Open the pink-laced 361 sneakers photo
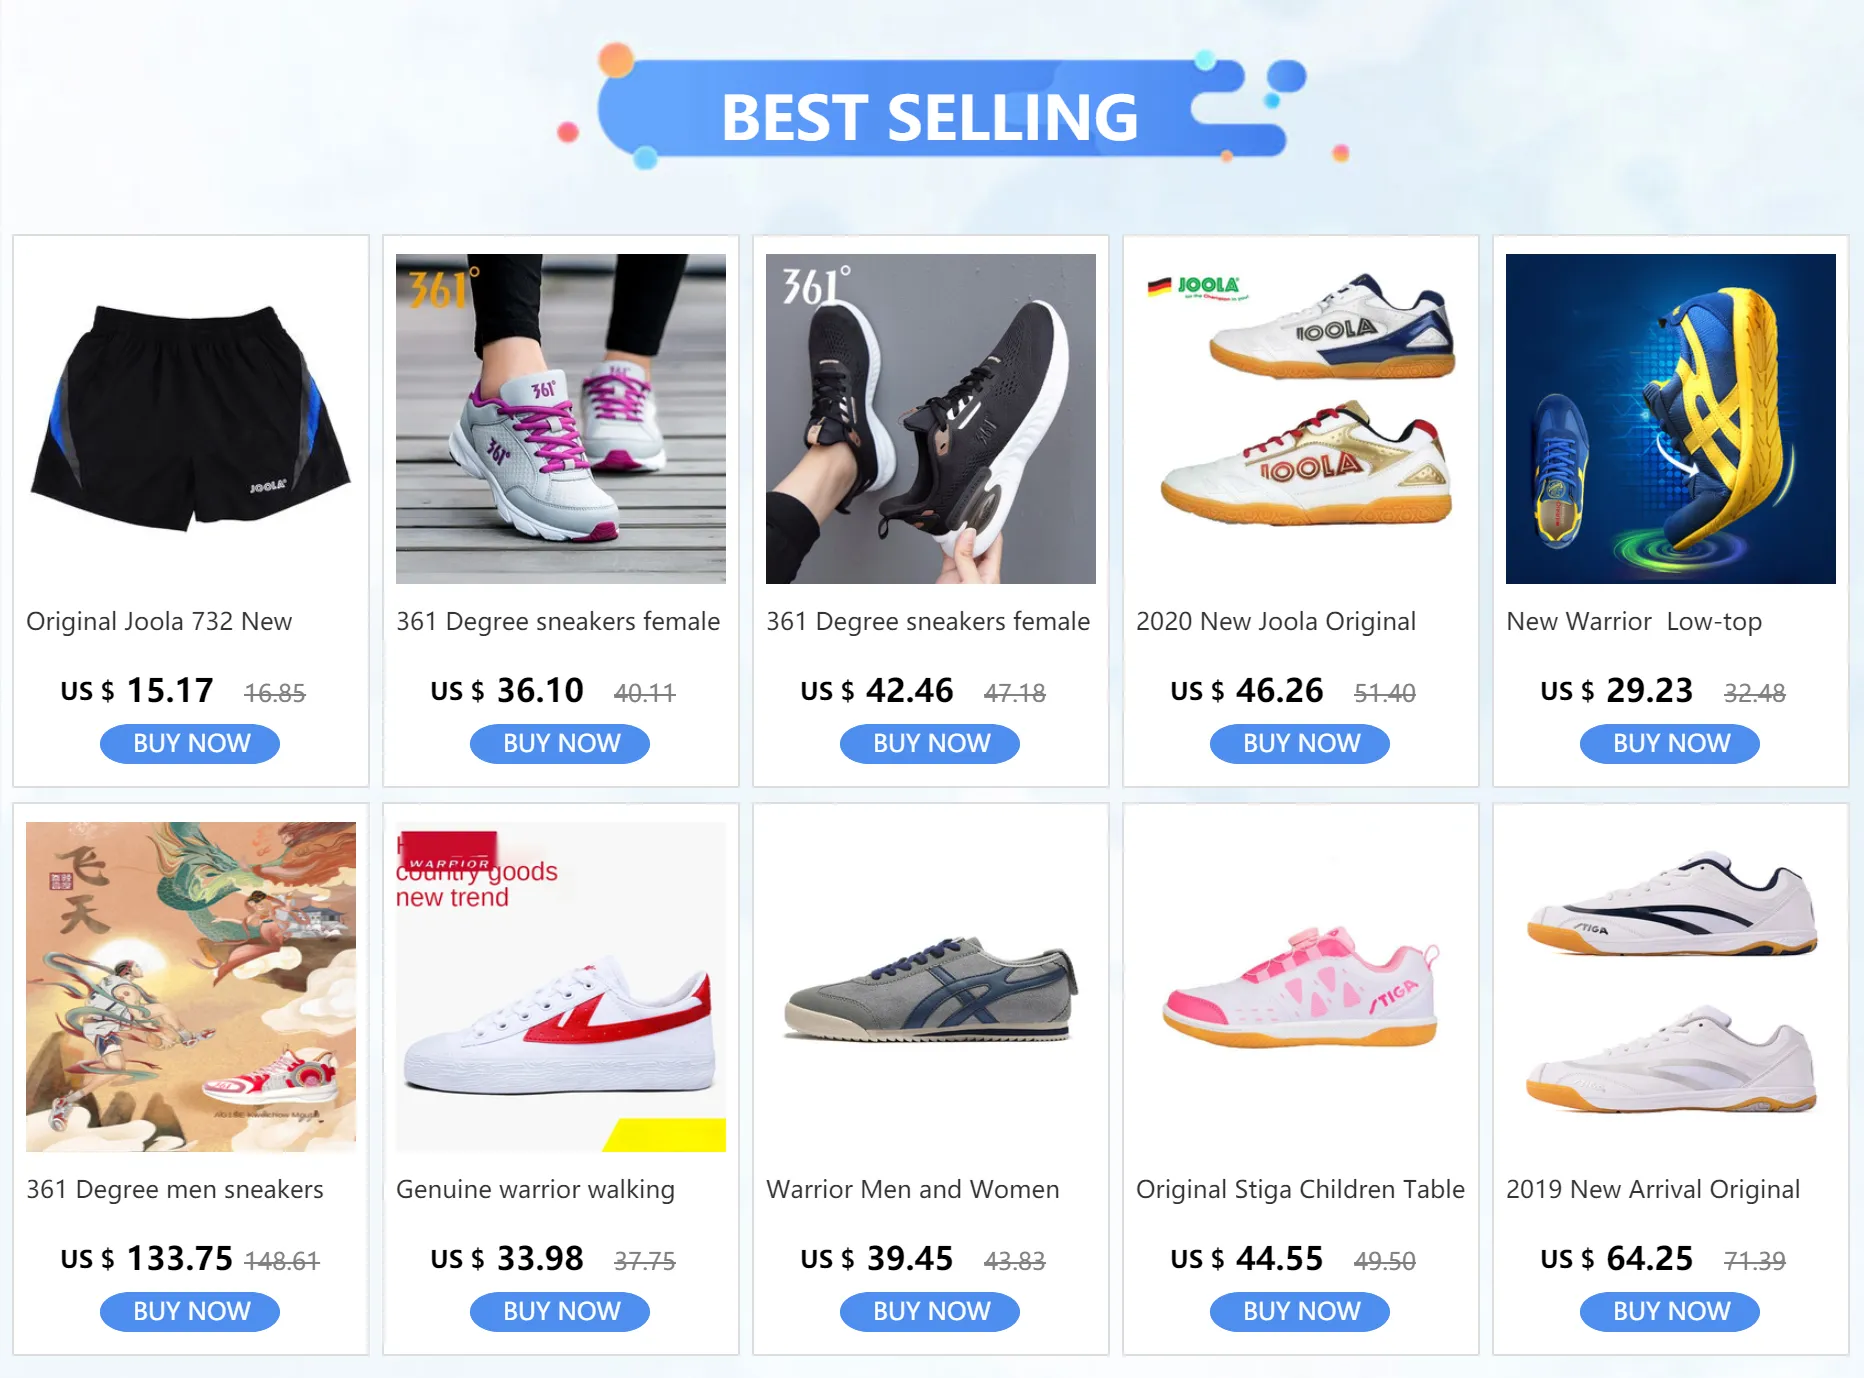 pos(561,419)
